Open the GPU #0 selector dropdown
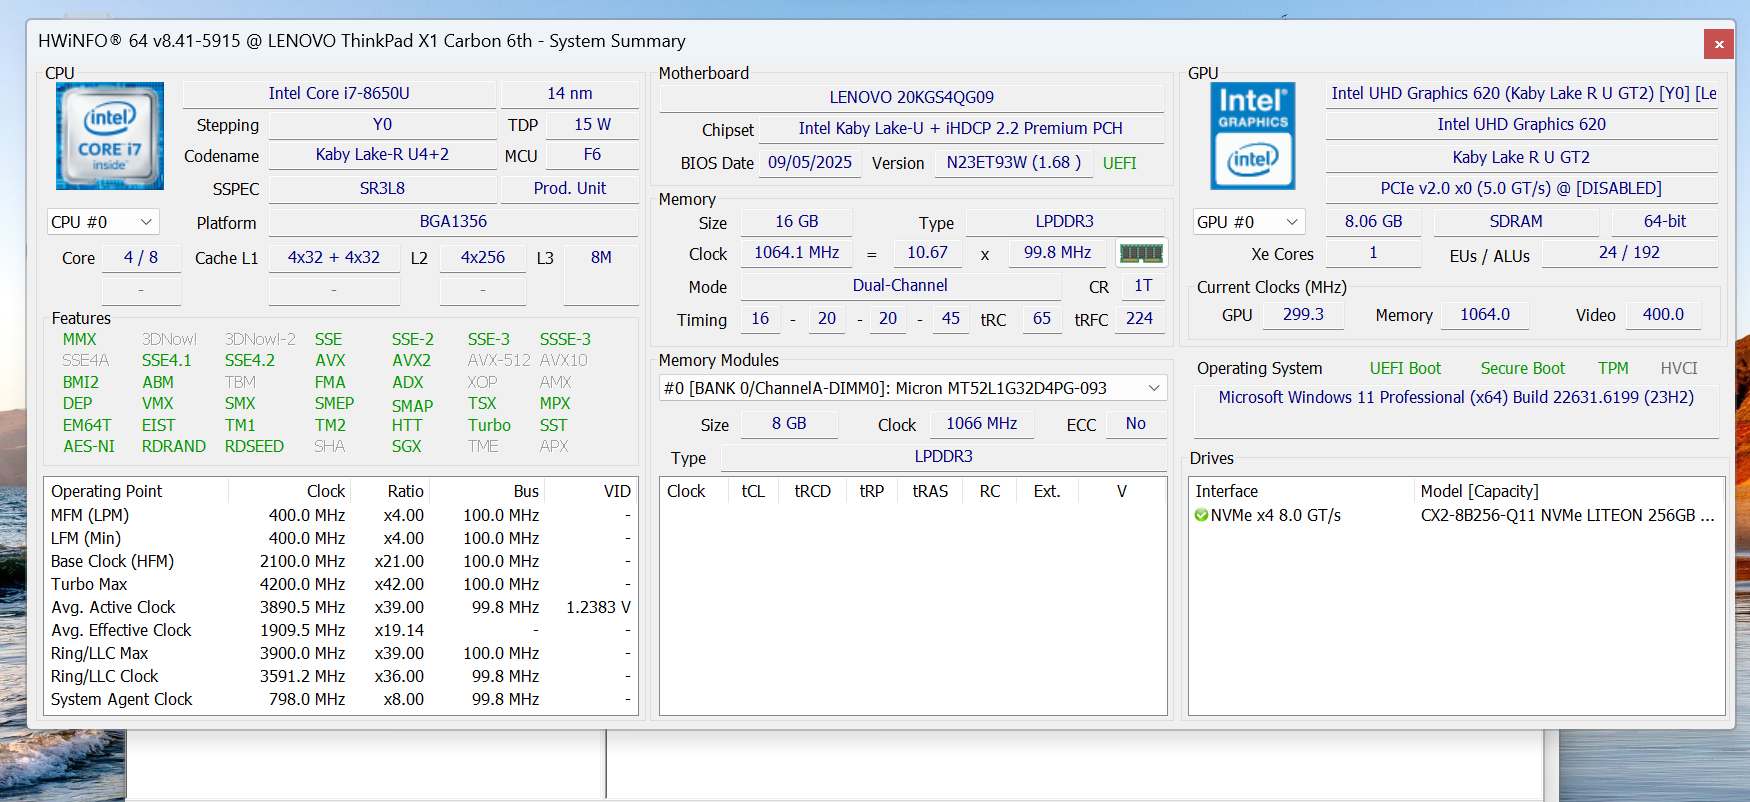1750x802 pixels. click(1249, 222)
